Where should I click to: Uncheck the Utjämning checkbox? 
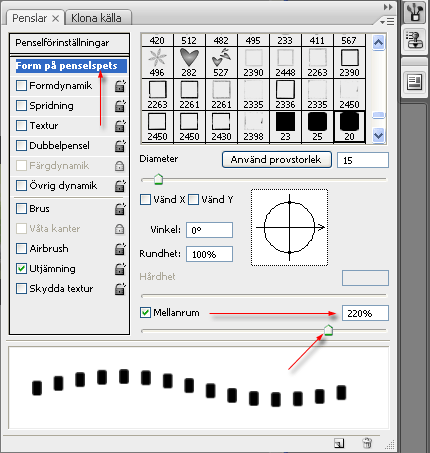pyautogui.click(x=21, y=269)
